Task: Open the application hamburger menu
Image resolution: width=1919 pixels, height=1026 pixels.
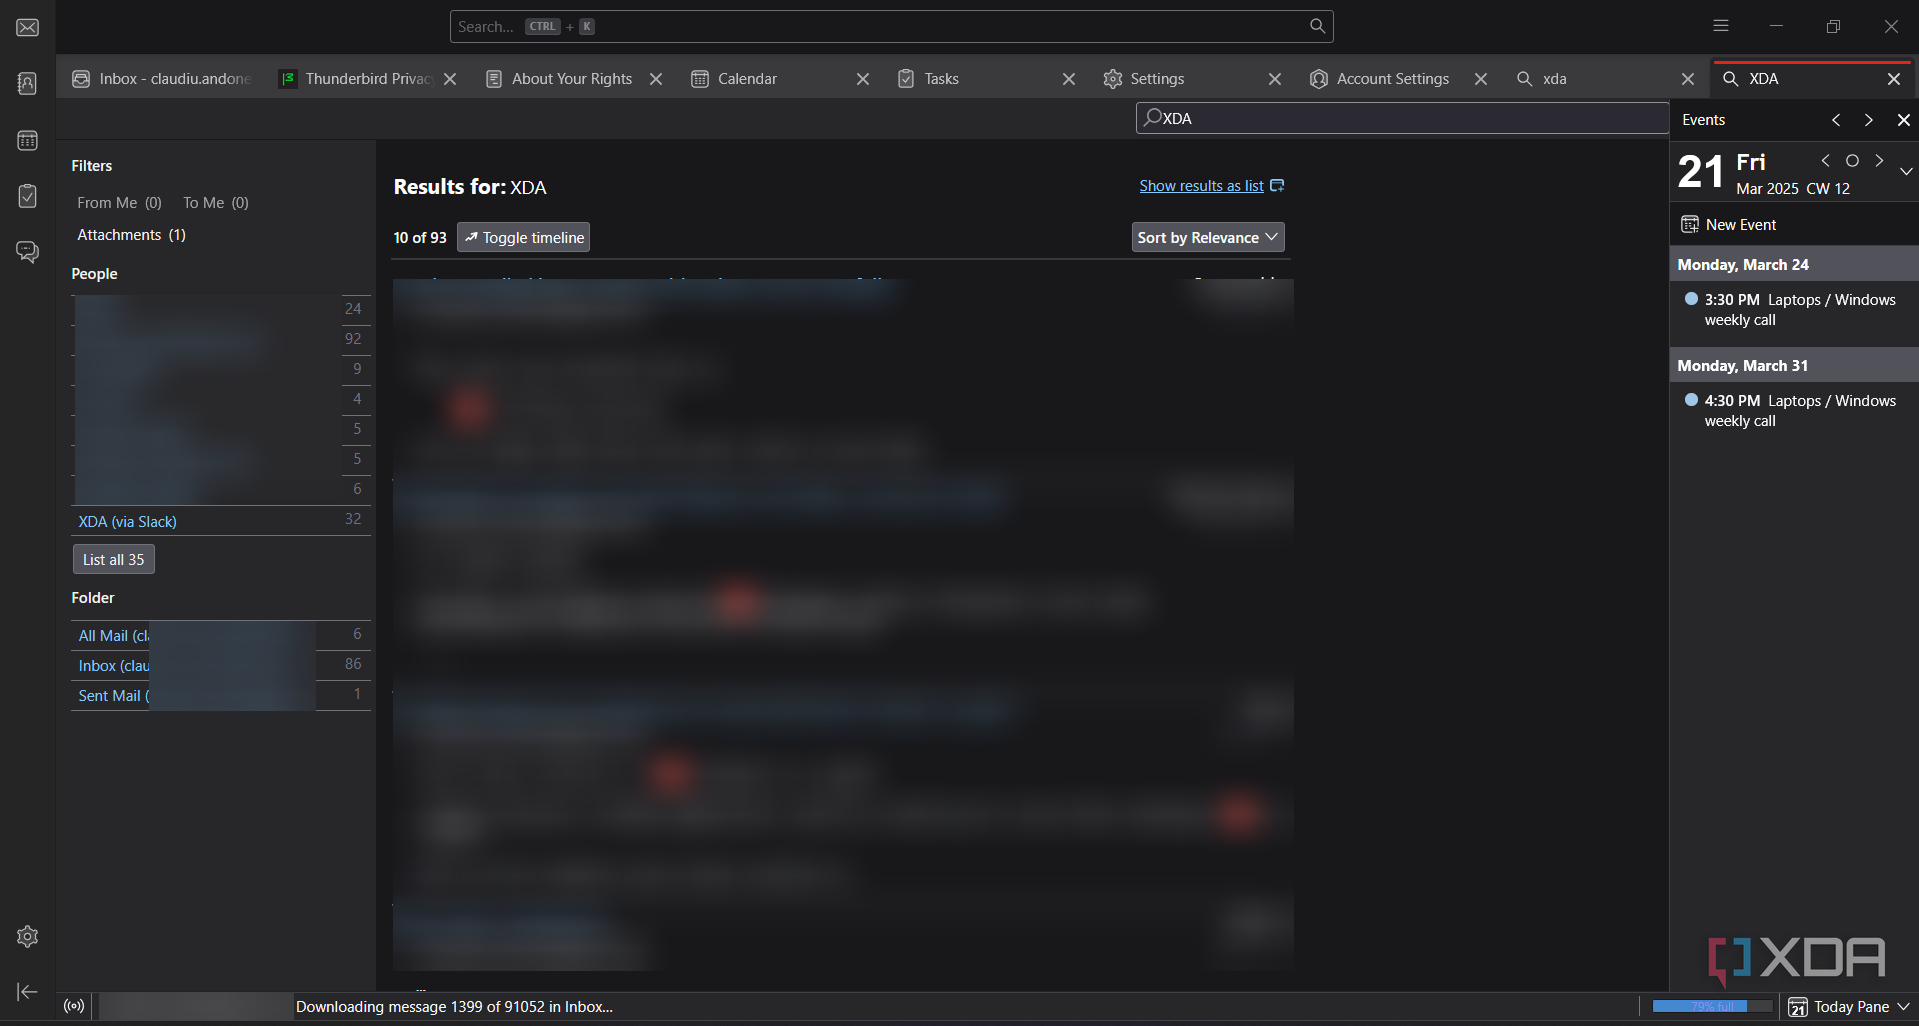Action: [x=1720, y=26]
